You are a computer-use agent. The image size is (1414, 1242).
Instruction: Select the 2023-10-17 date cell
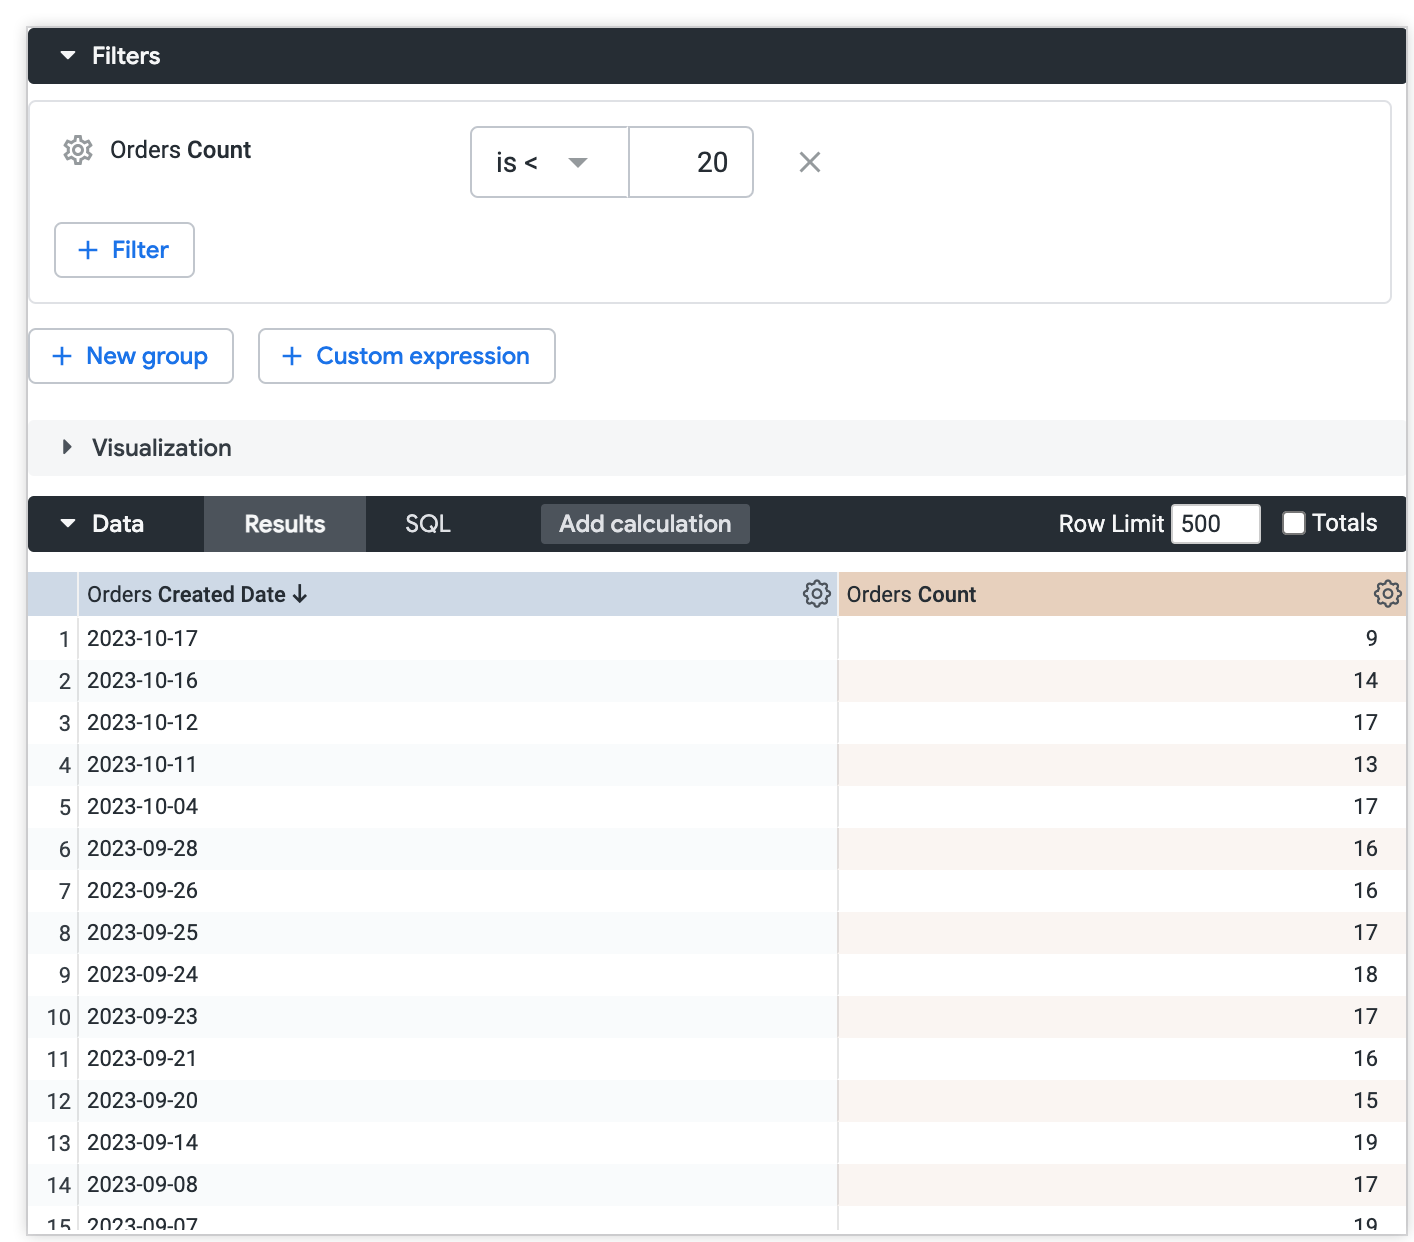pos(143,638)
